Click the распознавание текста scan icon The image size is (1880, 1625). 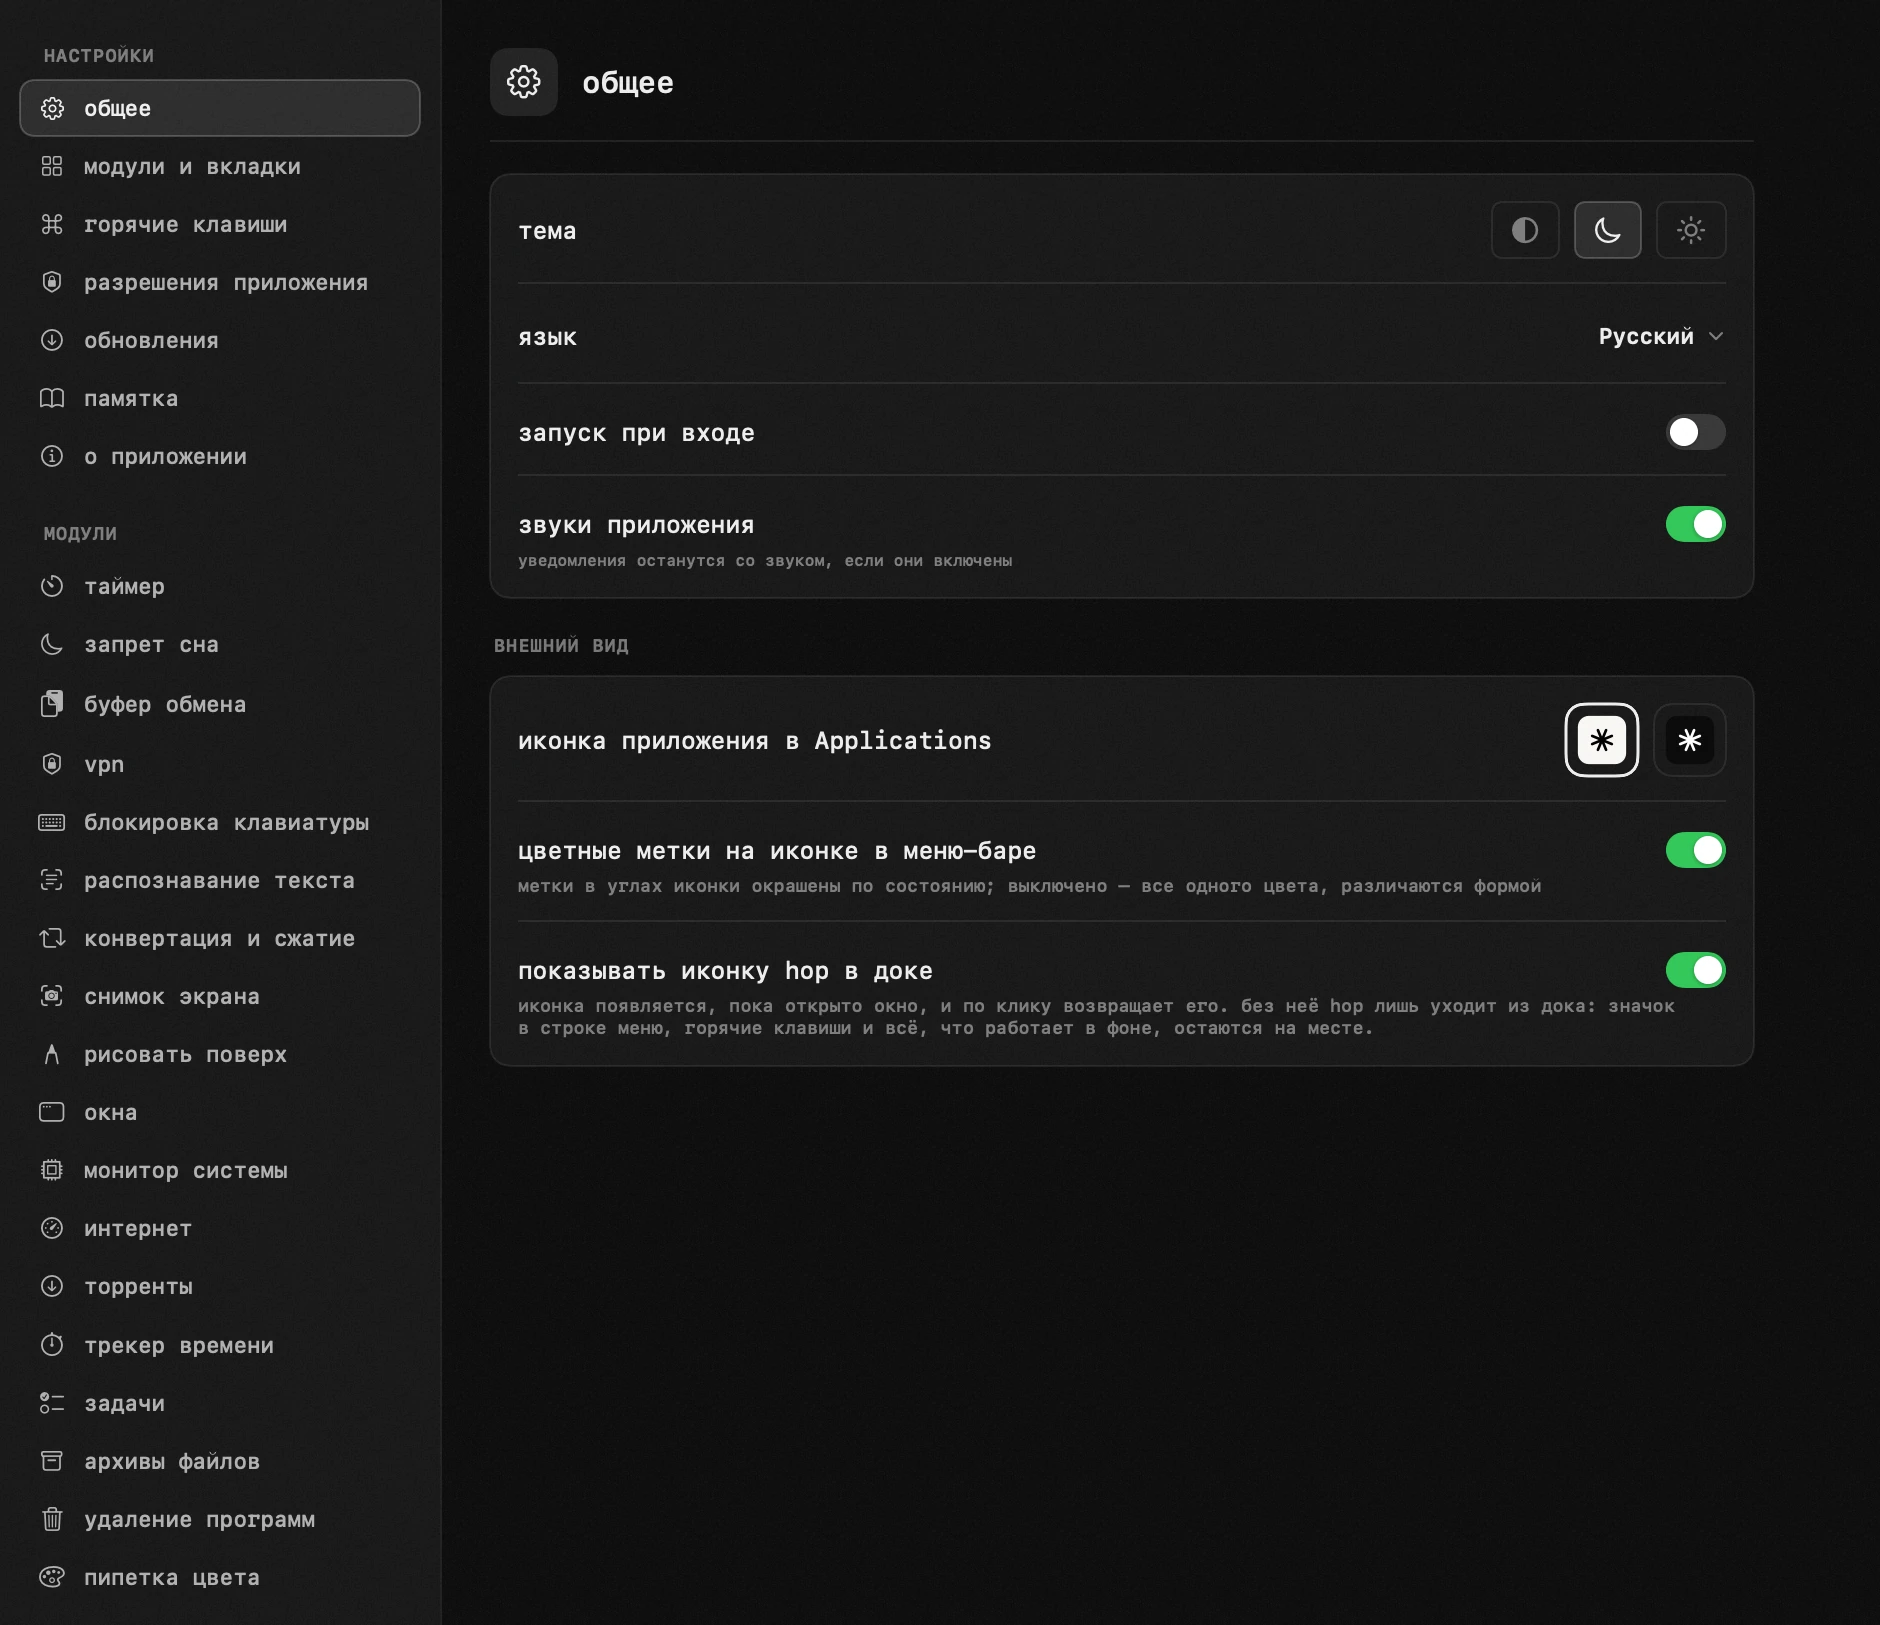click(x=52, y=880)
